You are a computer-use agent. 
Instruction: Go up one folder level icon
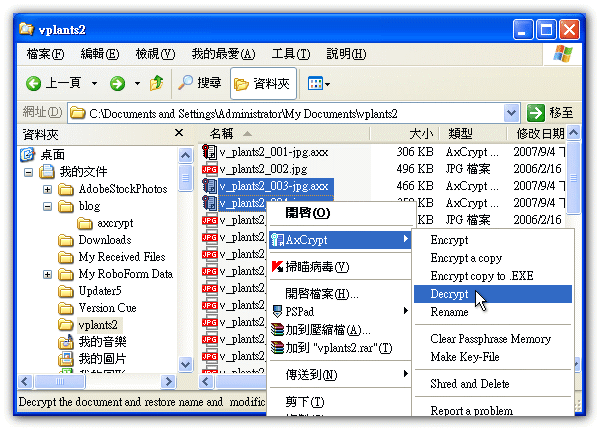(156, 83)
